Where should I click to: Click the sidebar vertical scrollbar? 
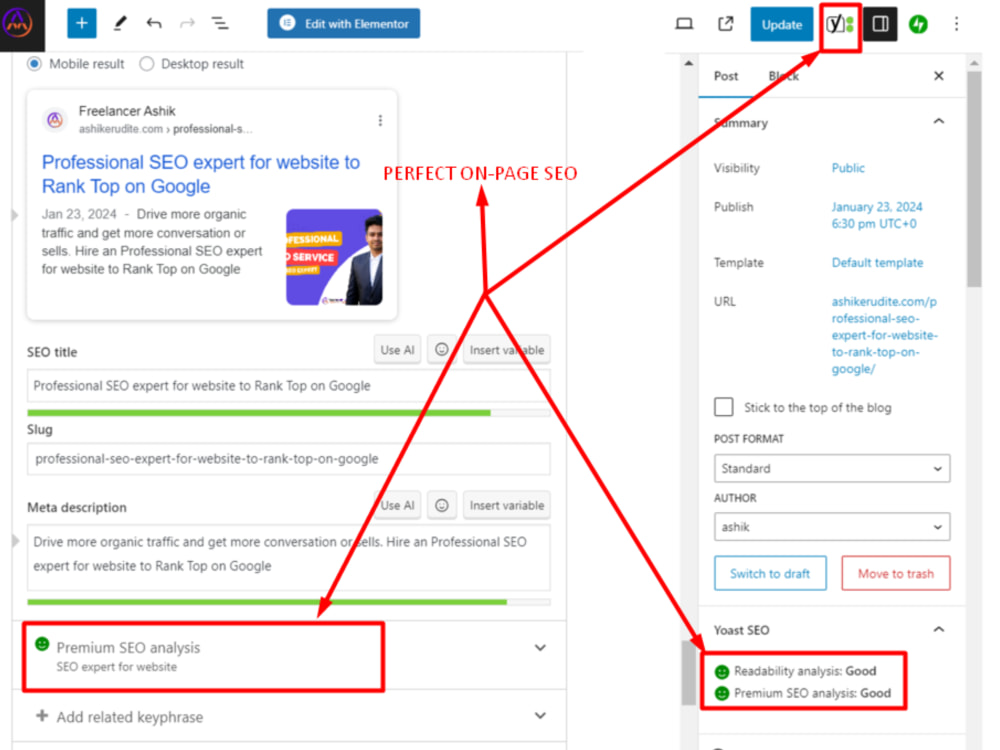[x=974, y=179]
